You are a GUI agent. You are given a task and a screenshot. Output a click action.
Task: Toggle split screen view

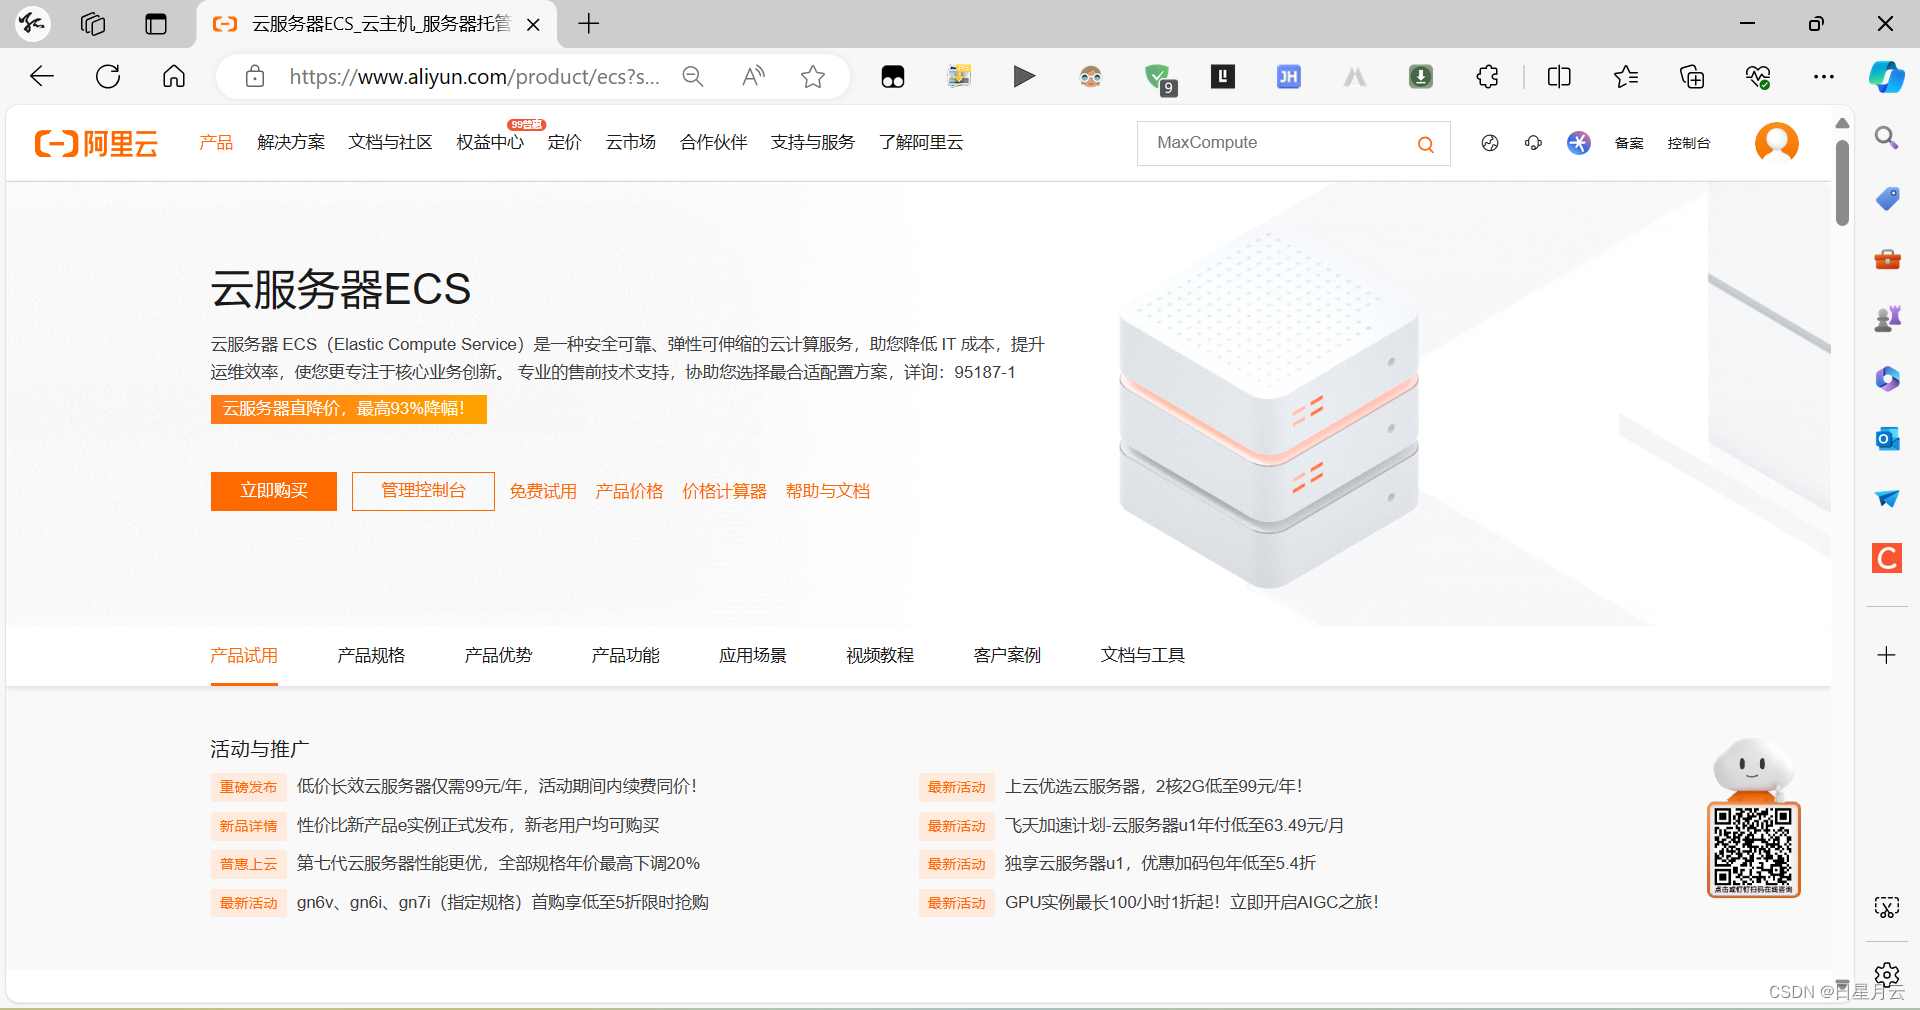coord(1559,77)
